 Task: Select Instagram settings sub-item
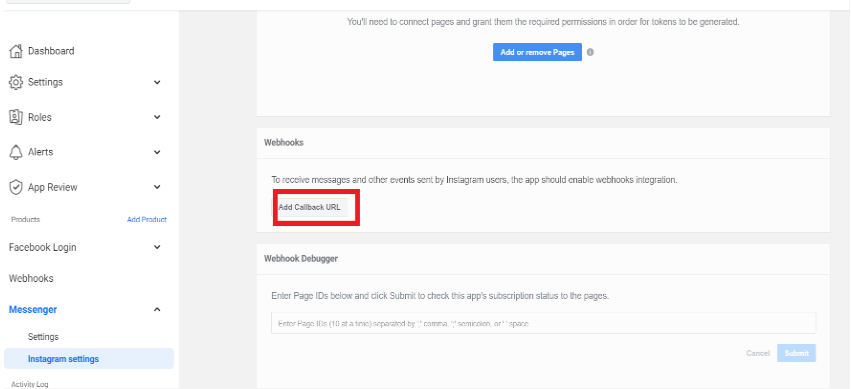click(89, 359)
